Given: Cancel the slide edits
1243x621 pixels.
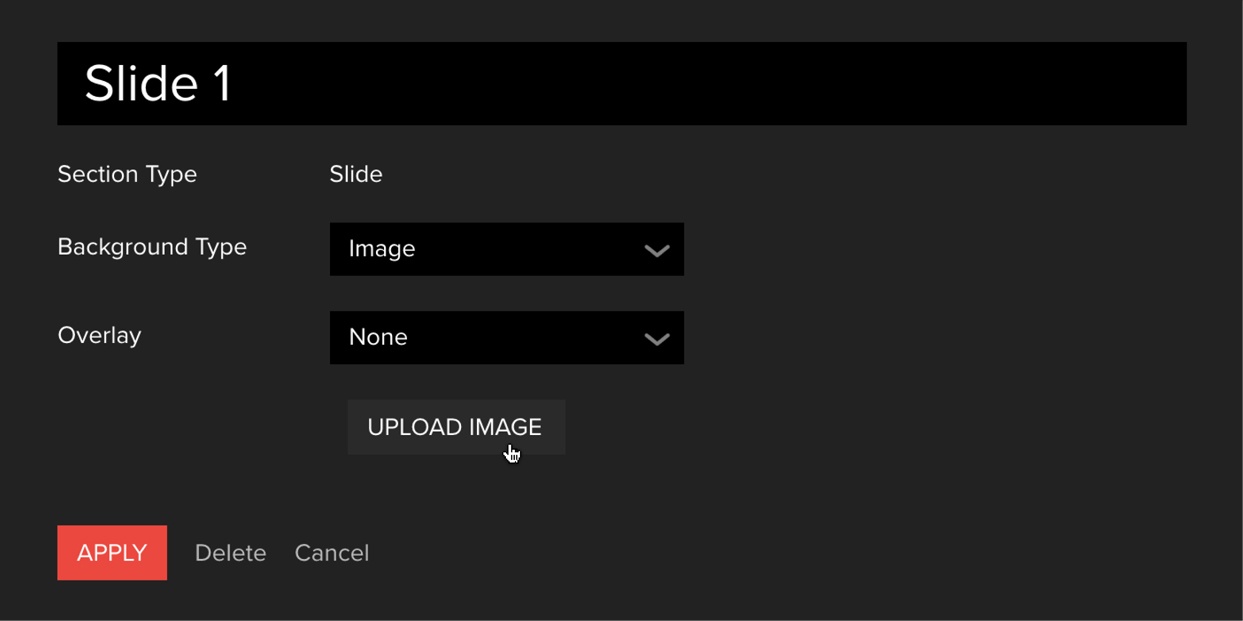Looking at the screenshot, I should [331, 553].
